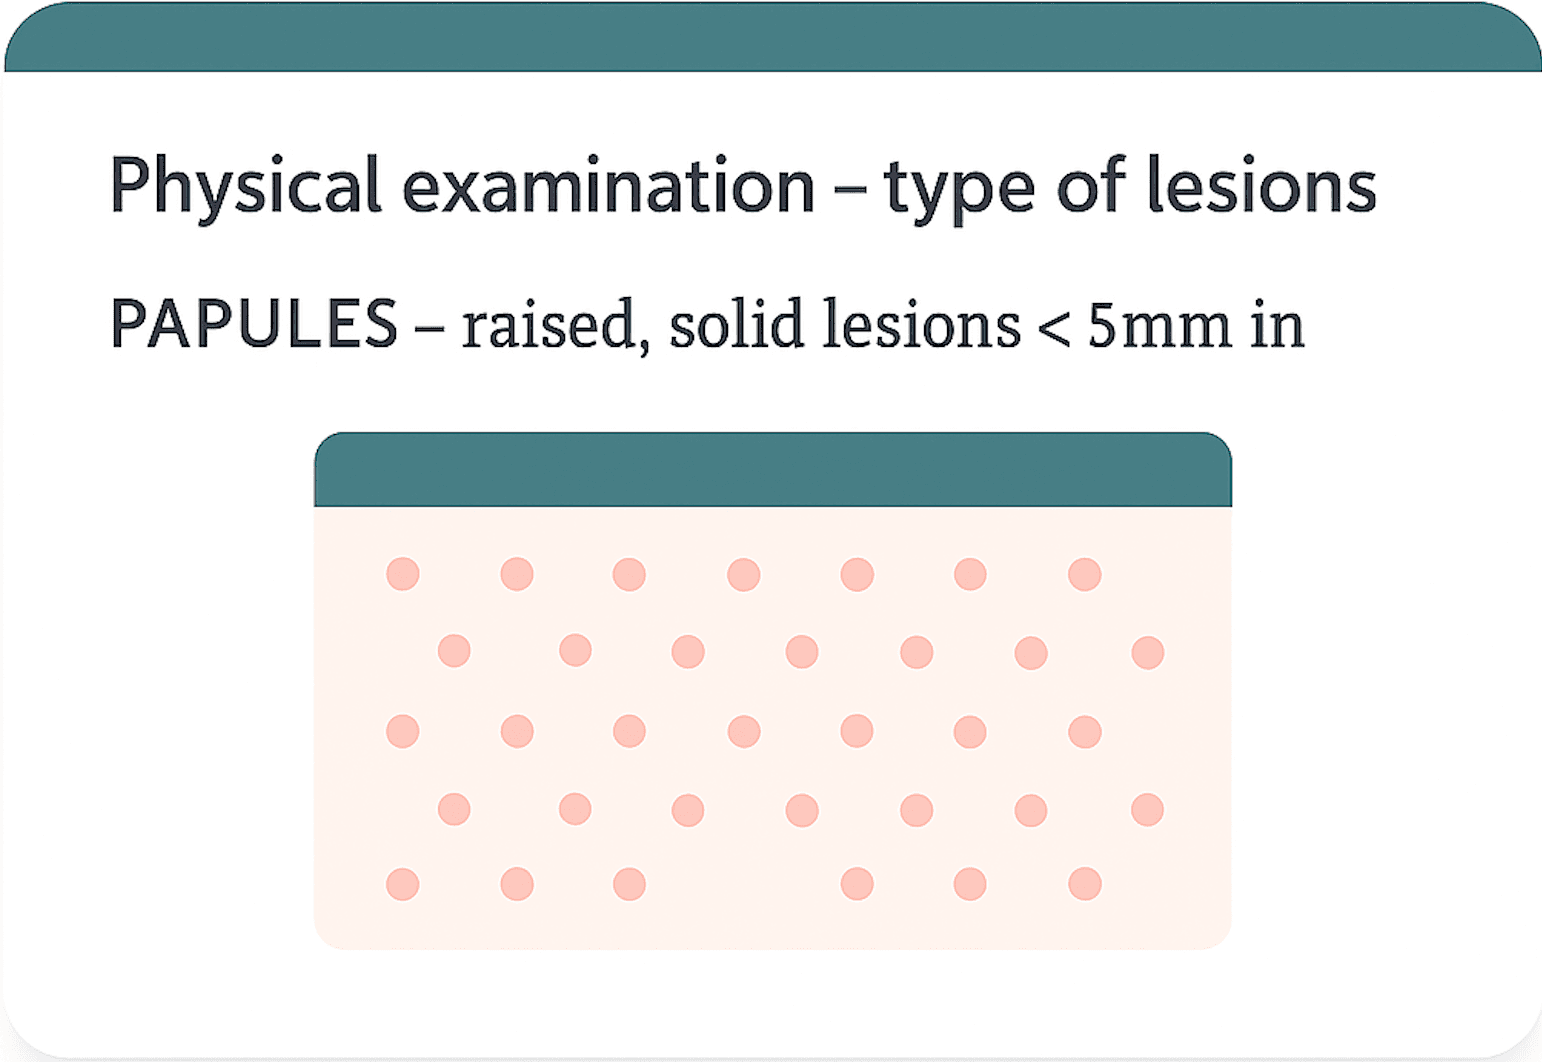
Task: Select the first papule dot in top row
Action: [x=403, y=574]
